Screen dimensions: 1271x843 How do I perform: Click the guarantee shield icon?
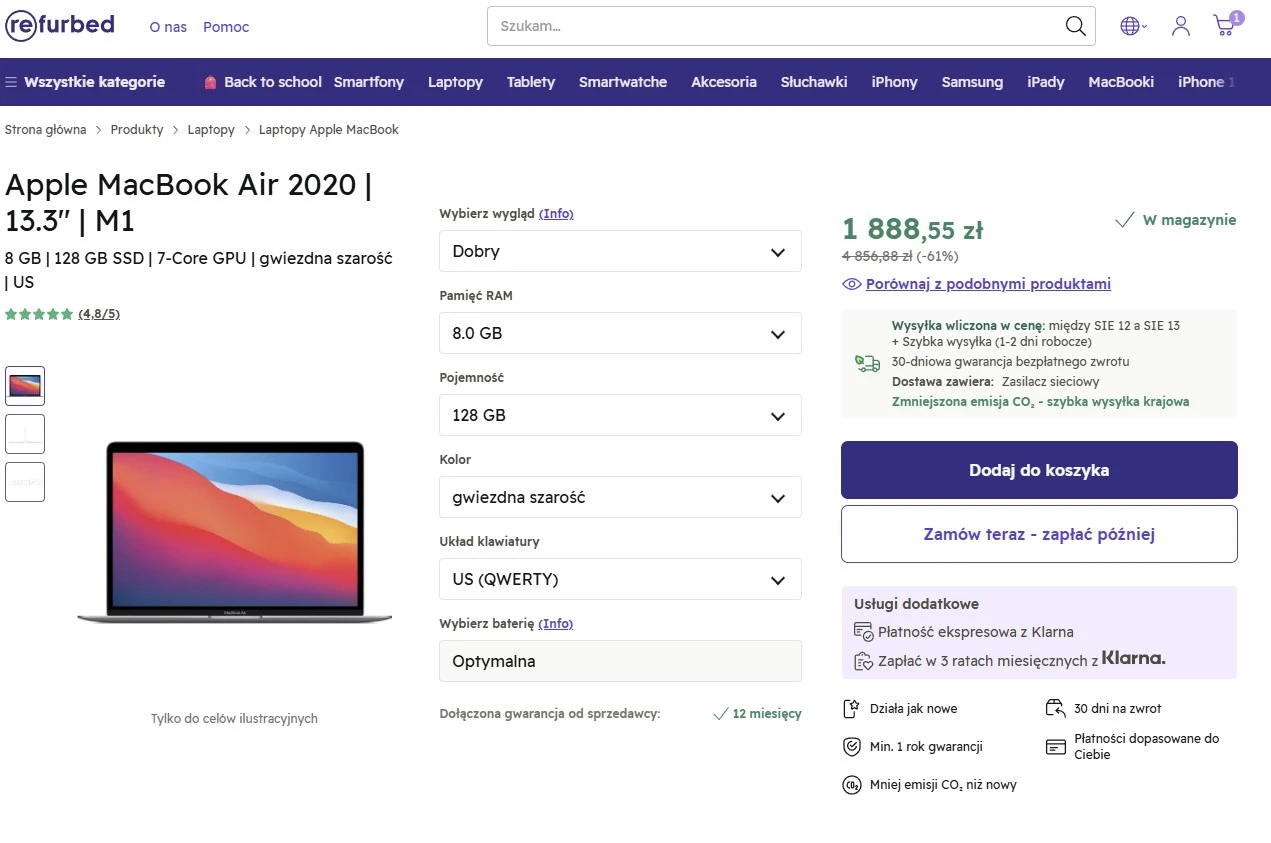coord(851,747)
